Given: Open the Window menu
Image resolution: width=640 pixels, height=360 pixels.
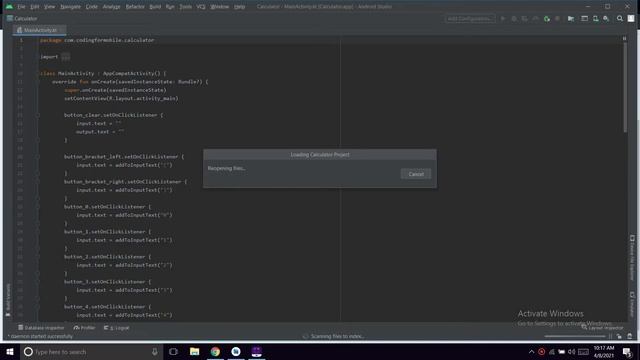Looking at the screenshot, I should (x=220, y=7).
